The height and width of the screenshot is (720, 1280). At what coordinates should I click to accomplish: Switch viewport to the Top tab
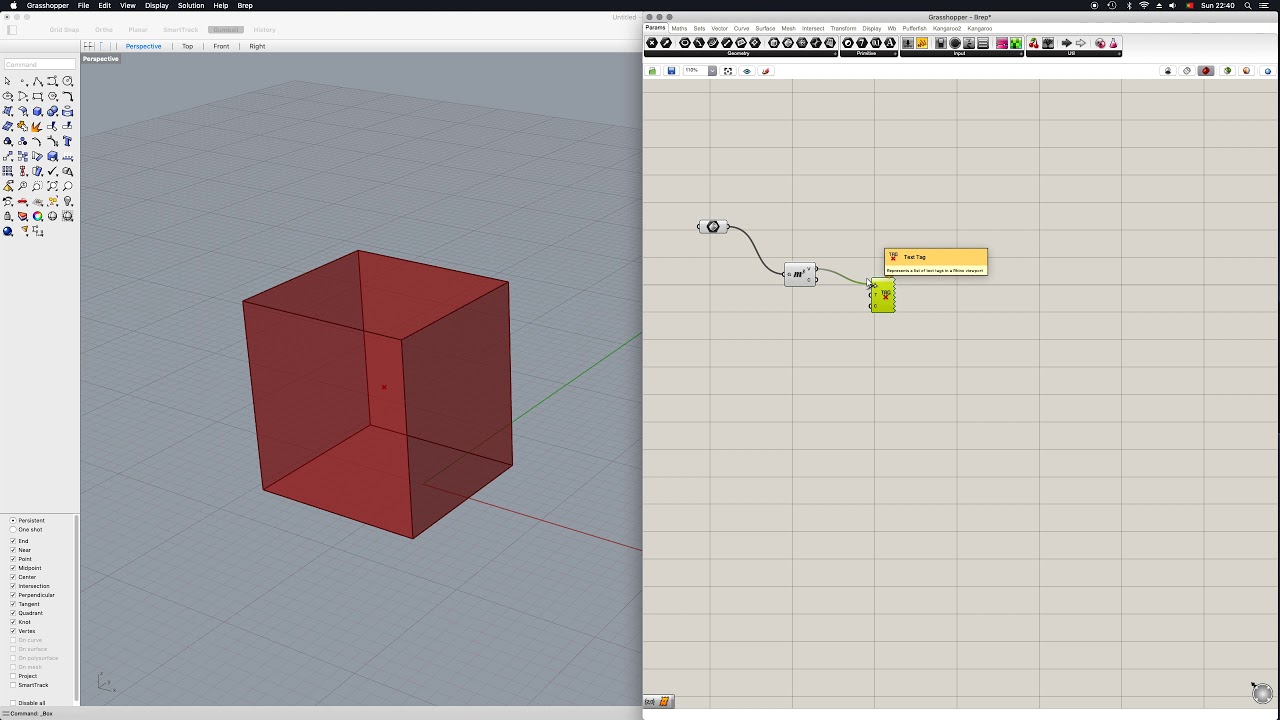pyautogui.click(x=187, y=46)
